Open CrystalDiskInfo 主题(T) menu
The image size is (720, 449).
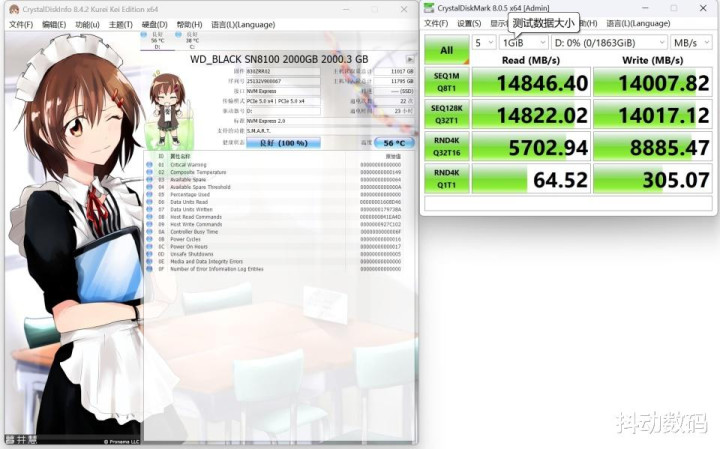[120, 24]
